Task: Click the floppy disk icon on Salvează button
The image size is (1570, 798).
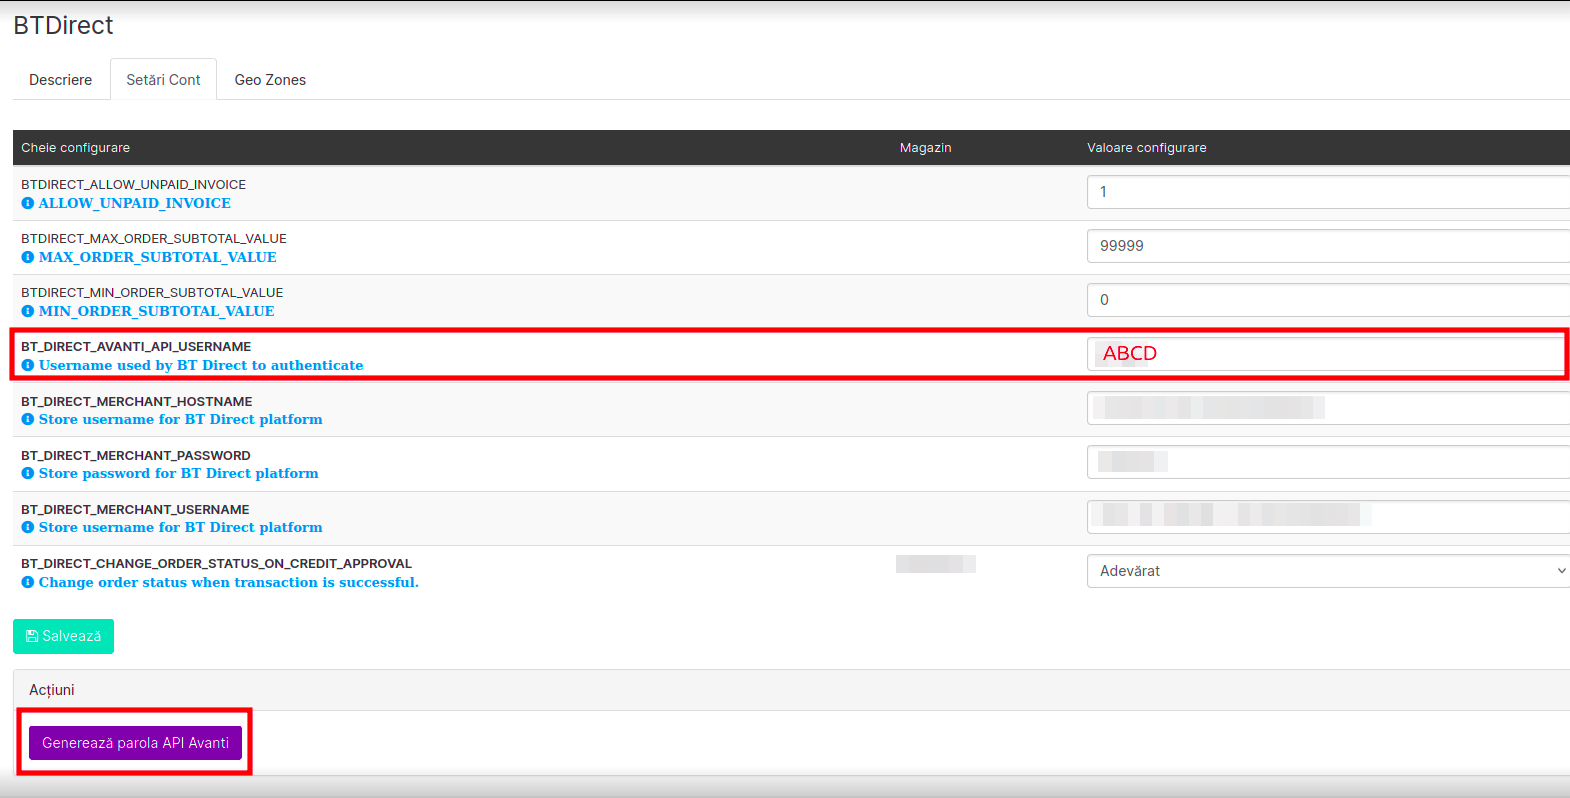Action: pos(32,636)
